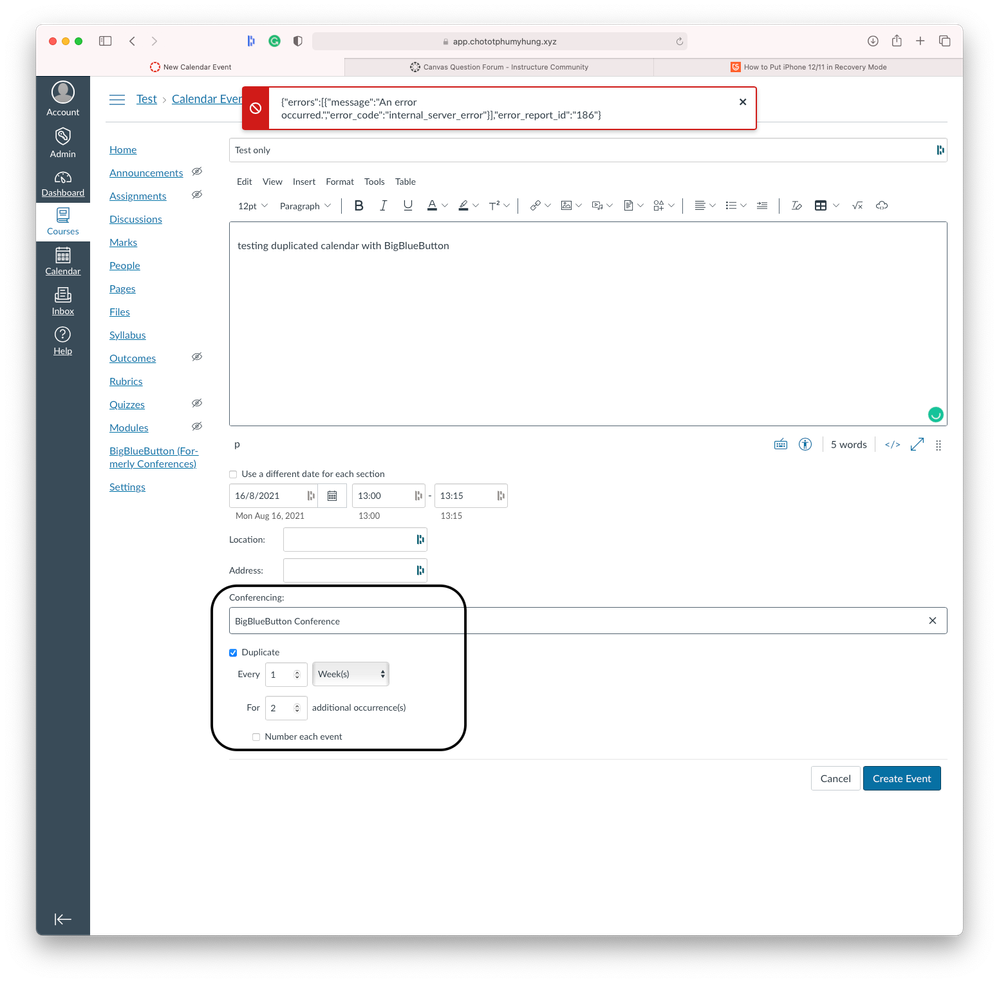The image size is (999, 983).
Task: Collapse the global navigation sidebar
Action: [62, 919]
